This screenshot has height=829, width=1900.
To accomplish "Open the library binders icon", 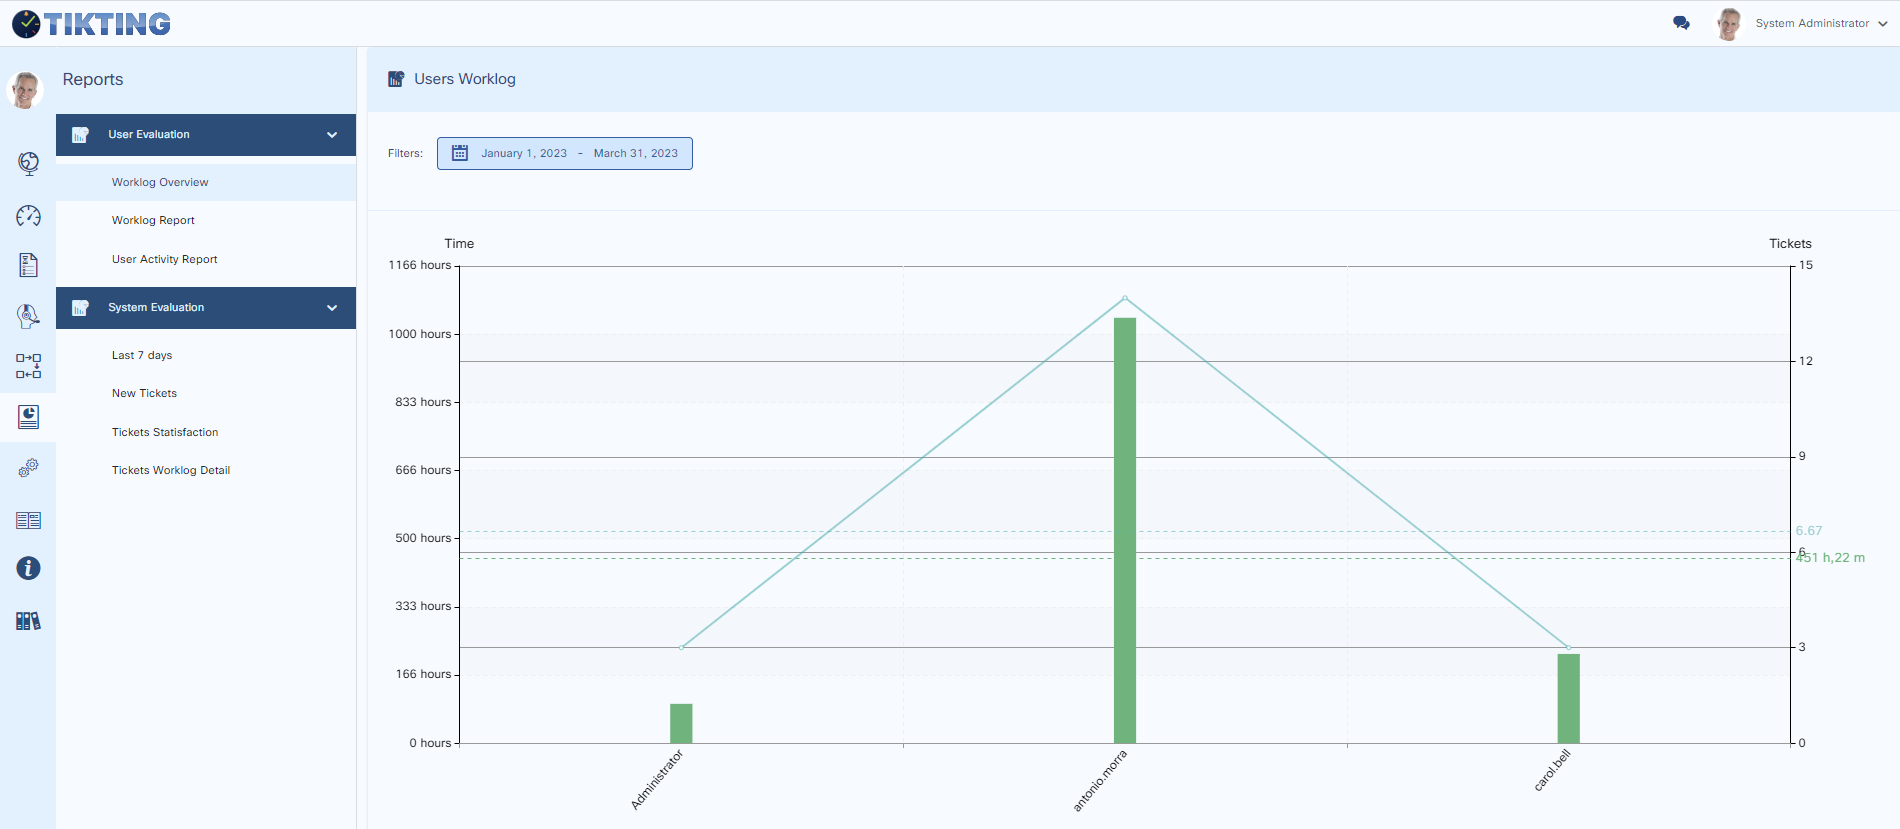I will click(28, 621).
